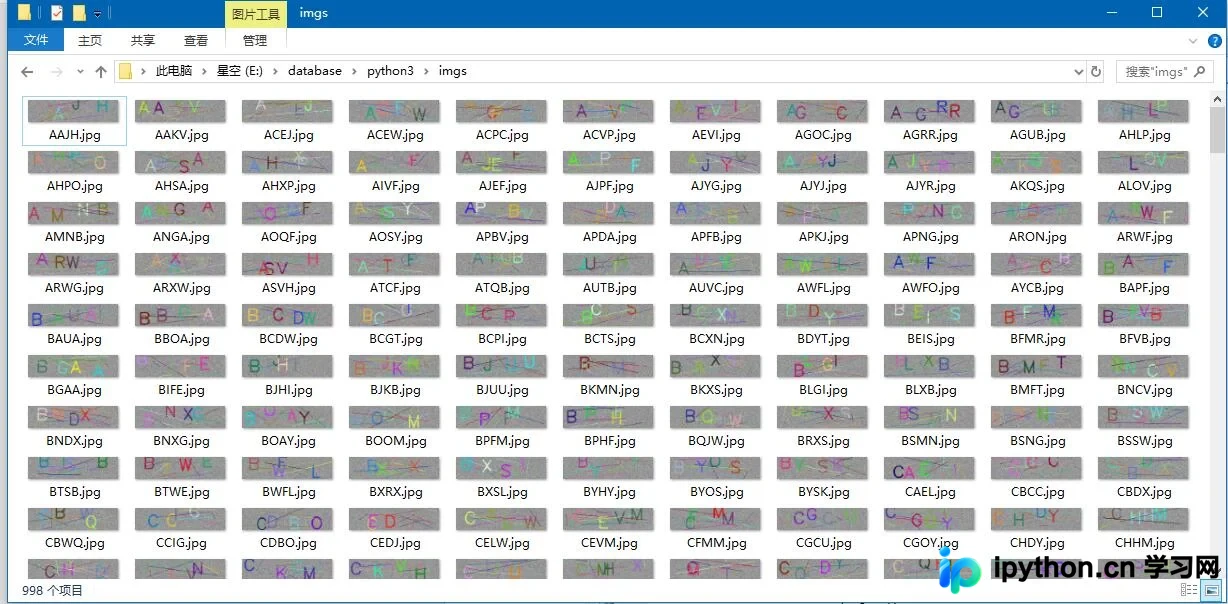Screen dimensions: 1228x604
Task: Click the BCXN.jpg file name
Action: [x=716, y=339]
